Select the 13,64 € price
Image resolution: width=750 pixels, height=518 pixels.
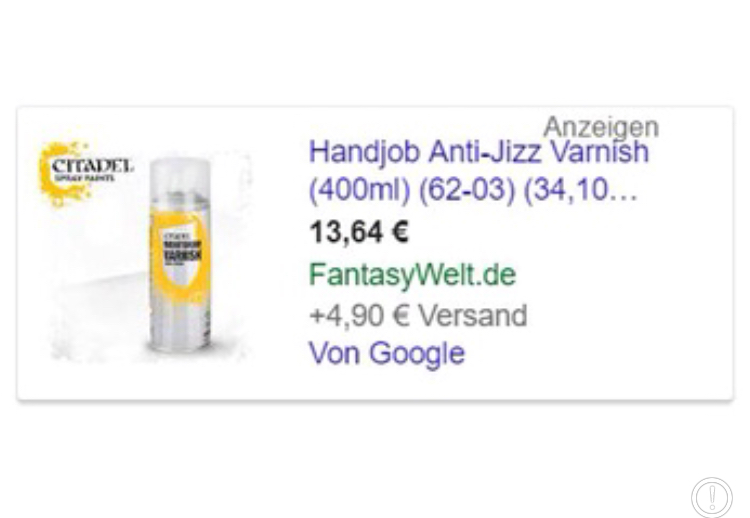coord(359,232)
